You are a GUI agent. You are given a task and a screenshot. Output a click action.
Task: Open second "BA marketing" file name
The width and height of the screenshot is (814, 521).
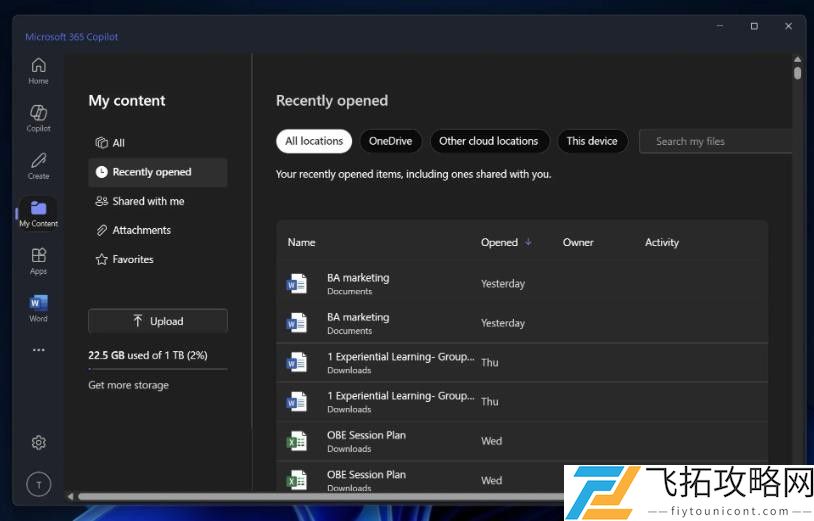click(x=358, y=317)
